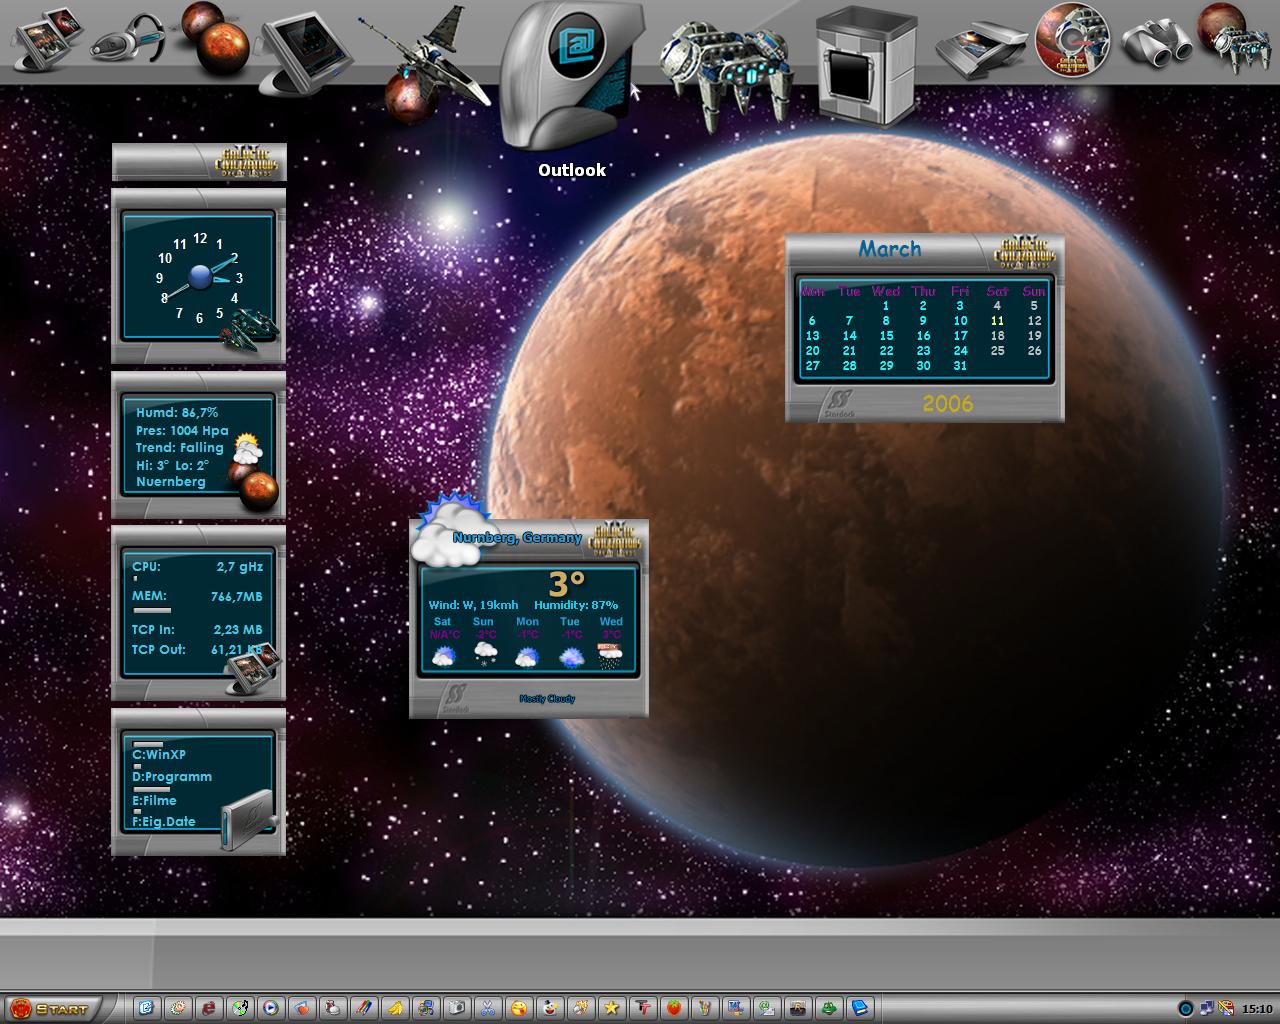Select March 11 in calendar widget
The height and width of the screenshot is (1024, 1280).
(x=997, y=321)
